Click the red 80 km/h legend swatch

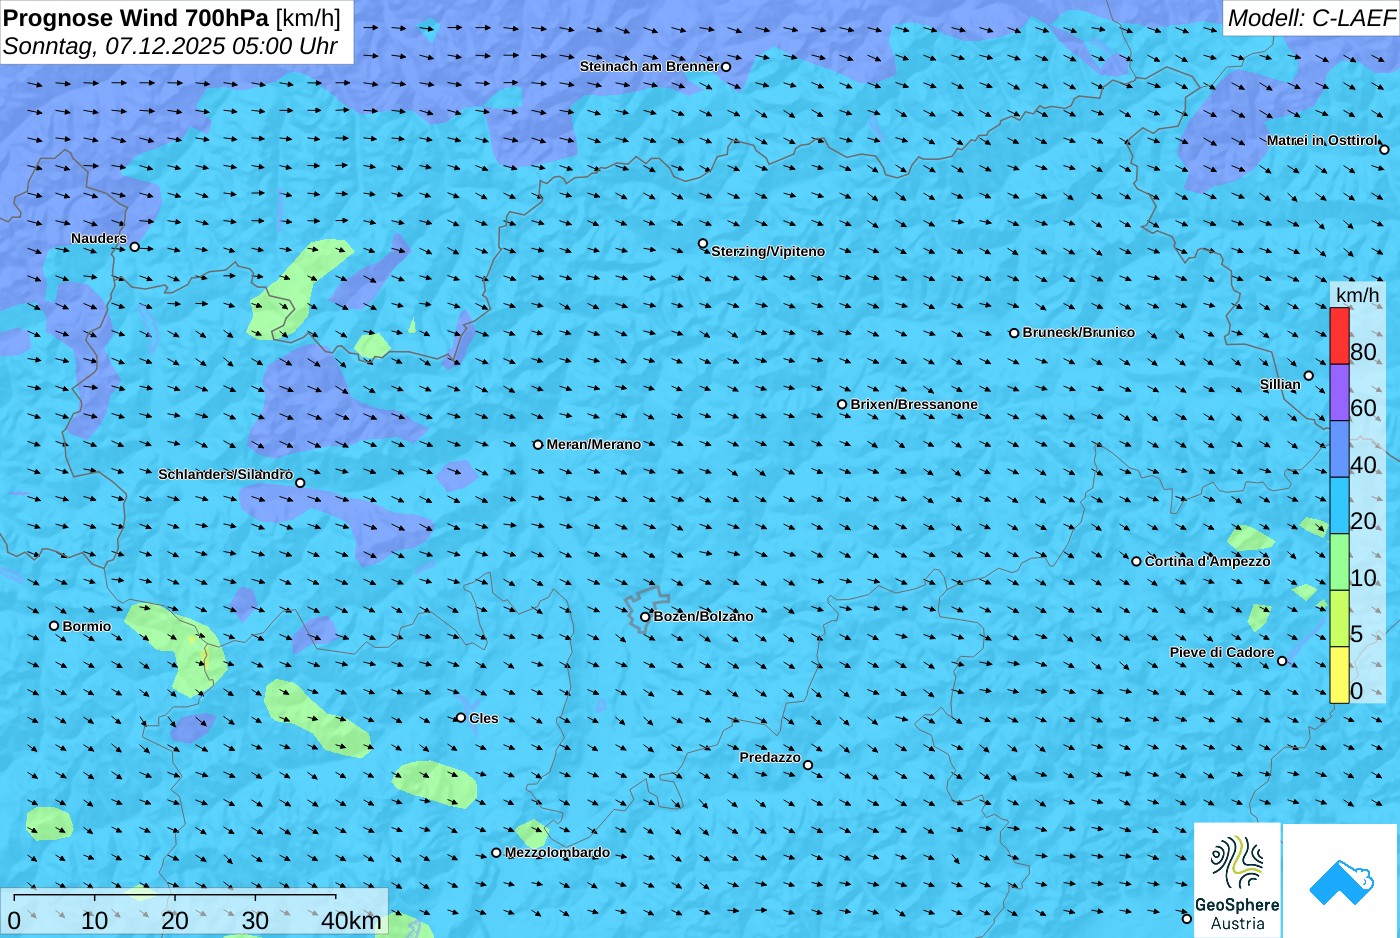click(x=1339, y=336)
